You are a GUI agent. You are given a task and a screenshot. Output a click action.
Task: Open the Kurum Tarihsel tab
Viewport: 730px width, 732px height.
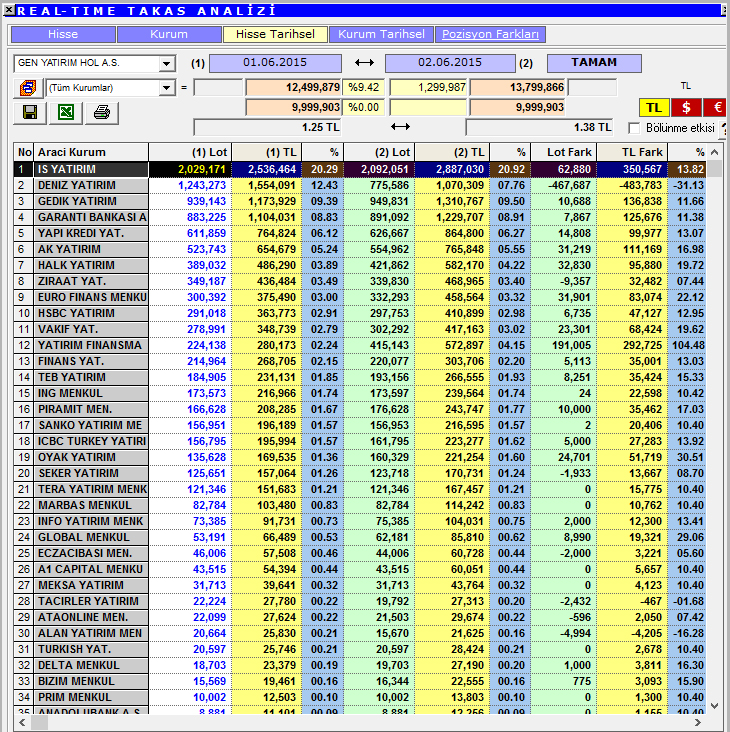[x=381, y=34]
